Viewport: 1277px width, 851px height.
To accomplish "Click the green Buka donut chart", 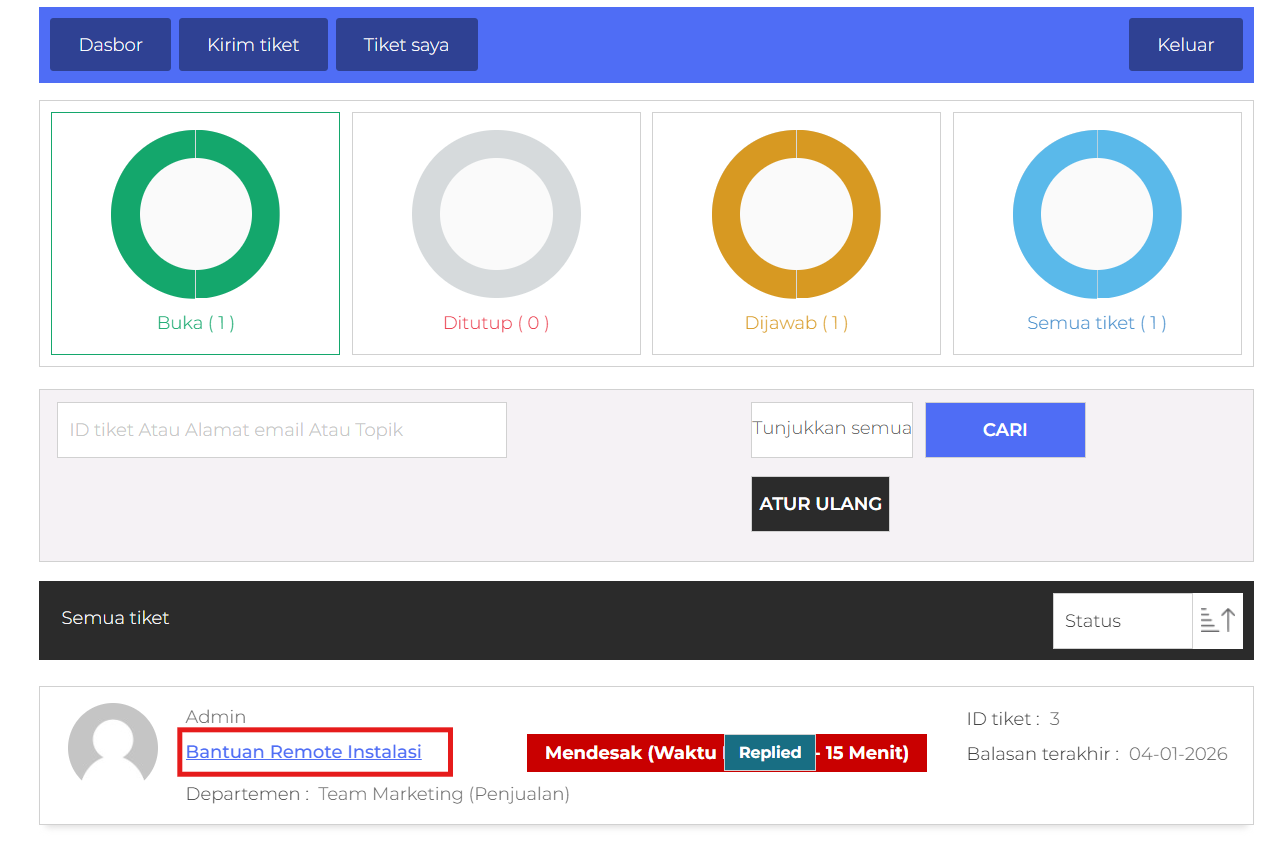I will (x=195, y=215).
